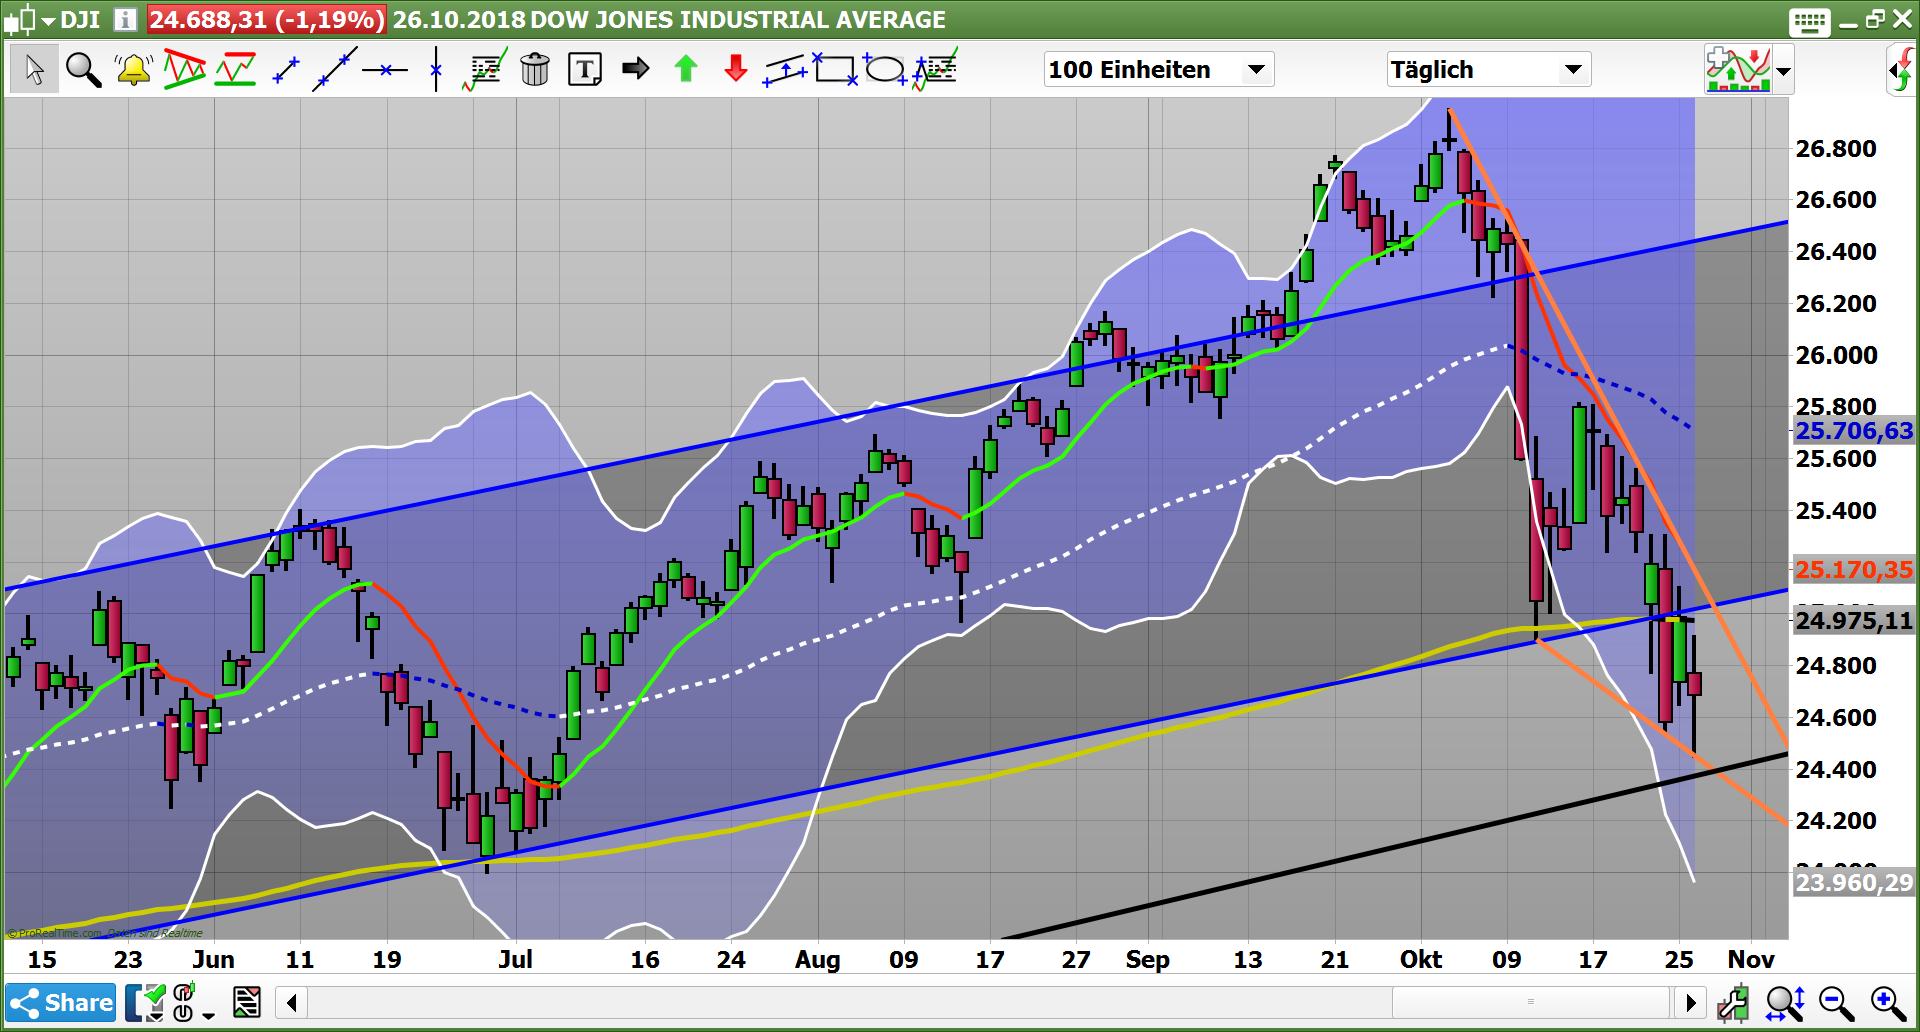This screenshot has width=1920, height=1032.
Task: Click the red 25.170,35 price label
Action: (1854, 569)
